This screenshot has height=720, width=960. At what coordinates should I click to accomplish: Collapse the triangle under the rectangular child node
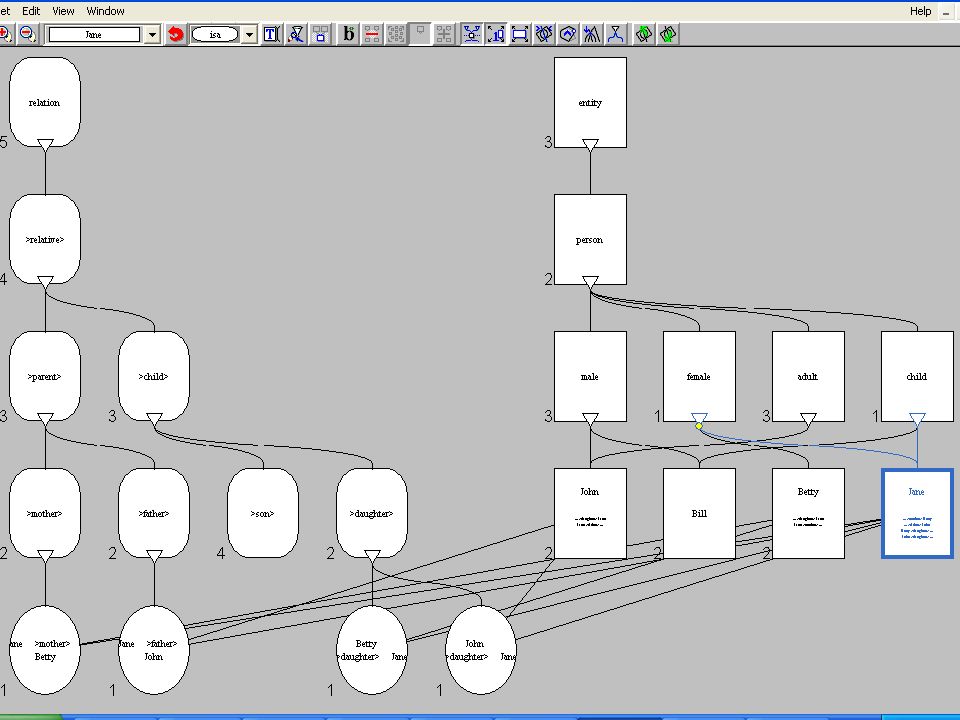pyautogui.click(x=917, y=419)
